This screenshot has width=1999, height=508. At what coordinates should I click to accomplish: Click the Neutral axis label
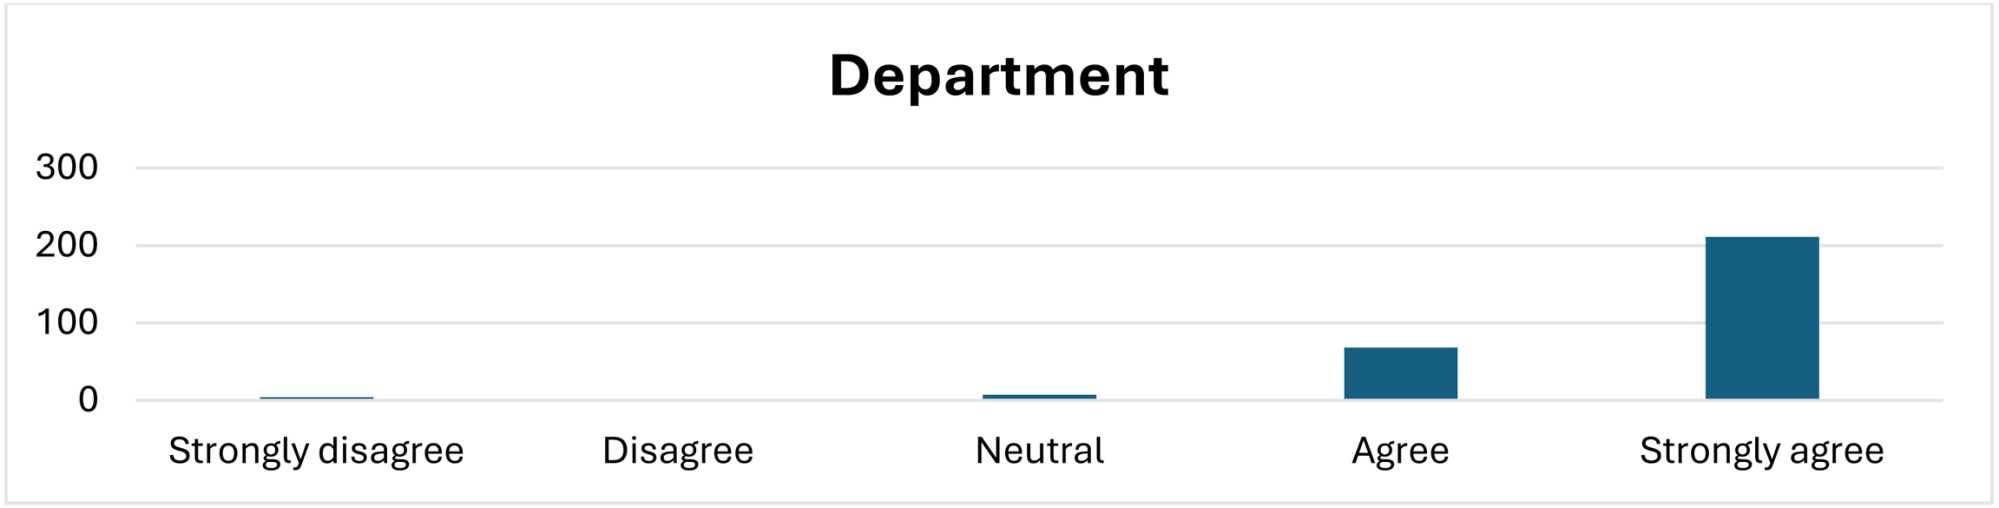pos(1039,451)
